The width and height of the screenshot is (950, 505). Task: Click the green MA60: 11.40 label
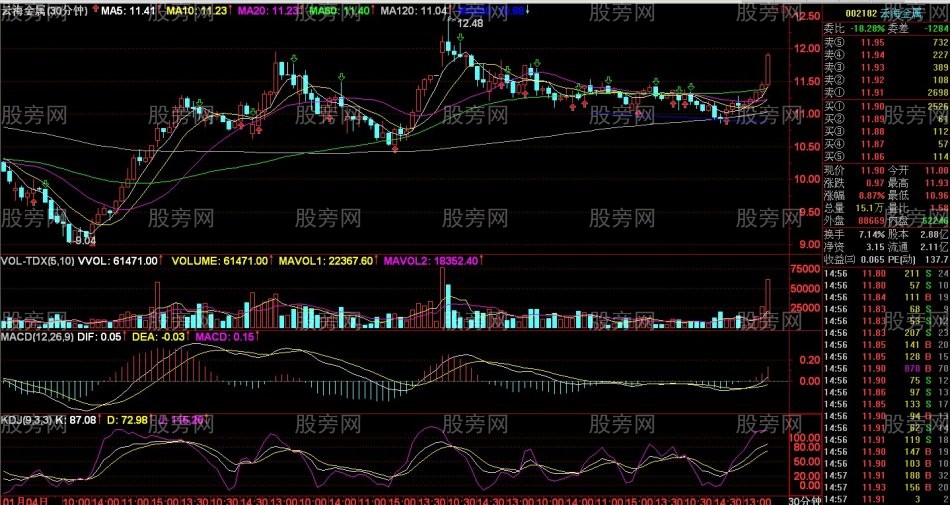click(x=339, y=10)
